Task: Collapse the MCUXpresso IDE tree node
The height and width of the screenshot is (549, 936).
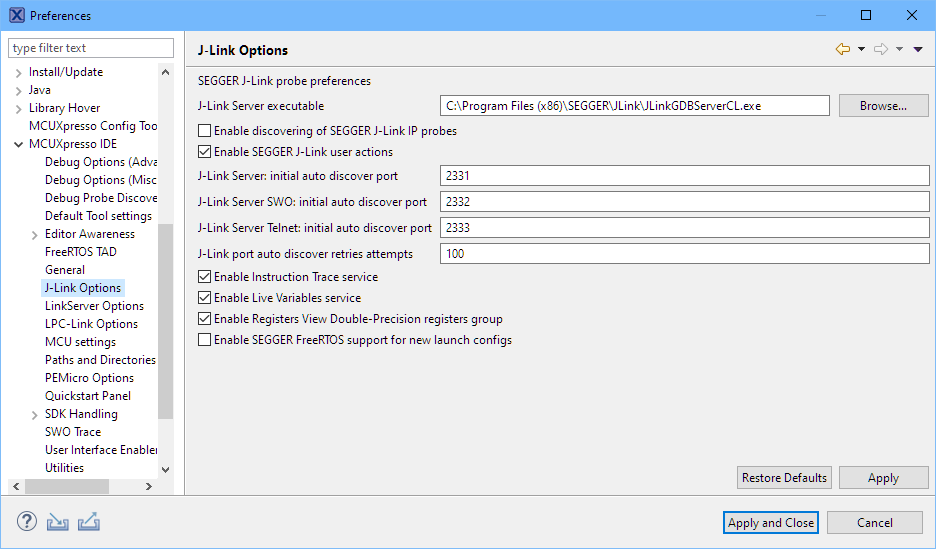Action: (19, 144)
